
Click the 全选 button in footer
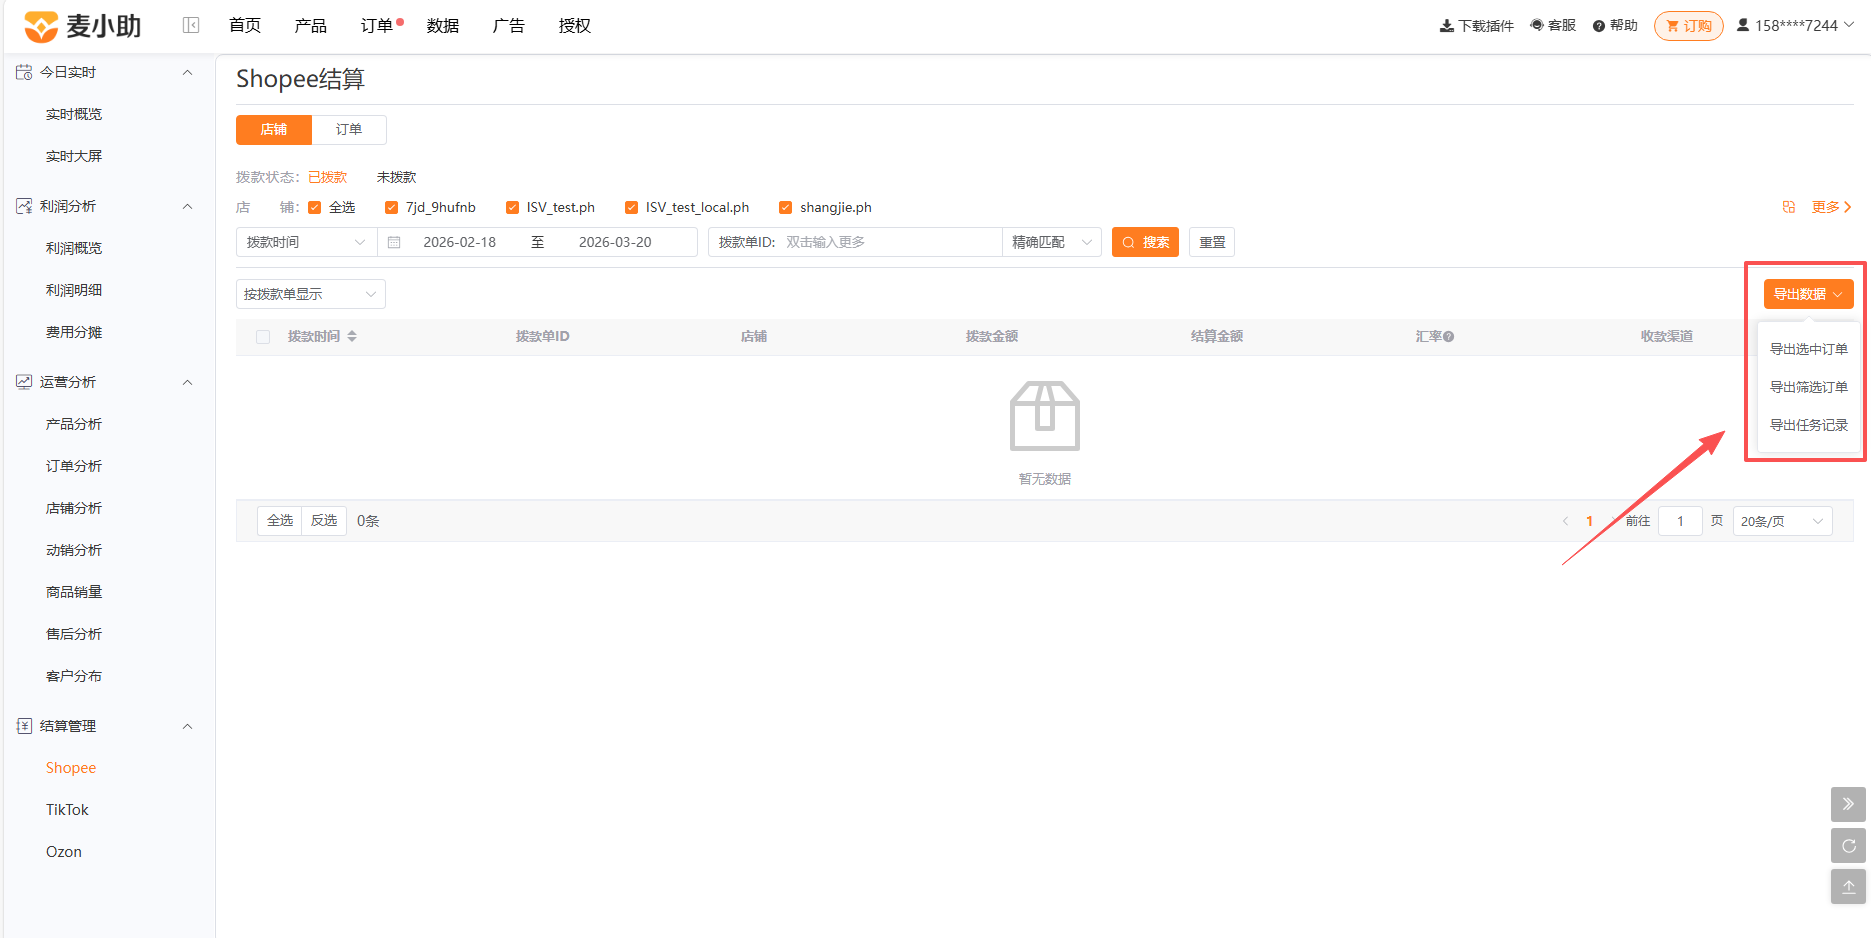click(x=280, y=520)
